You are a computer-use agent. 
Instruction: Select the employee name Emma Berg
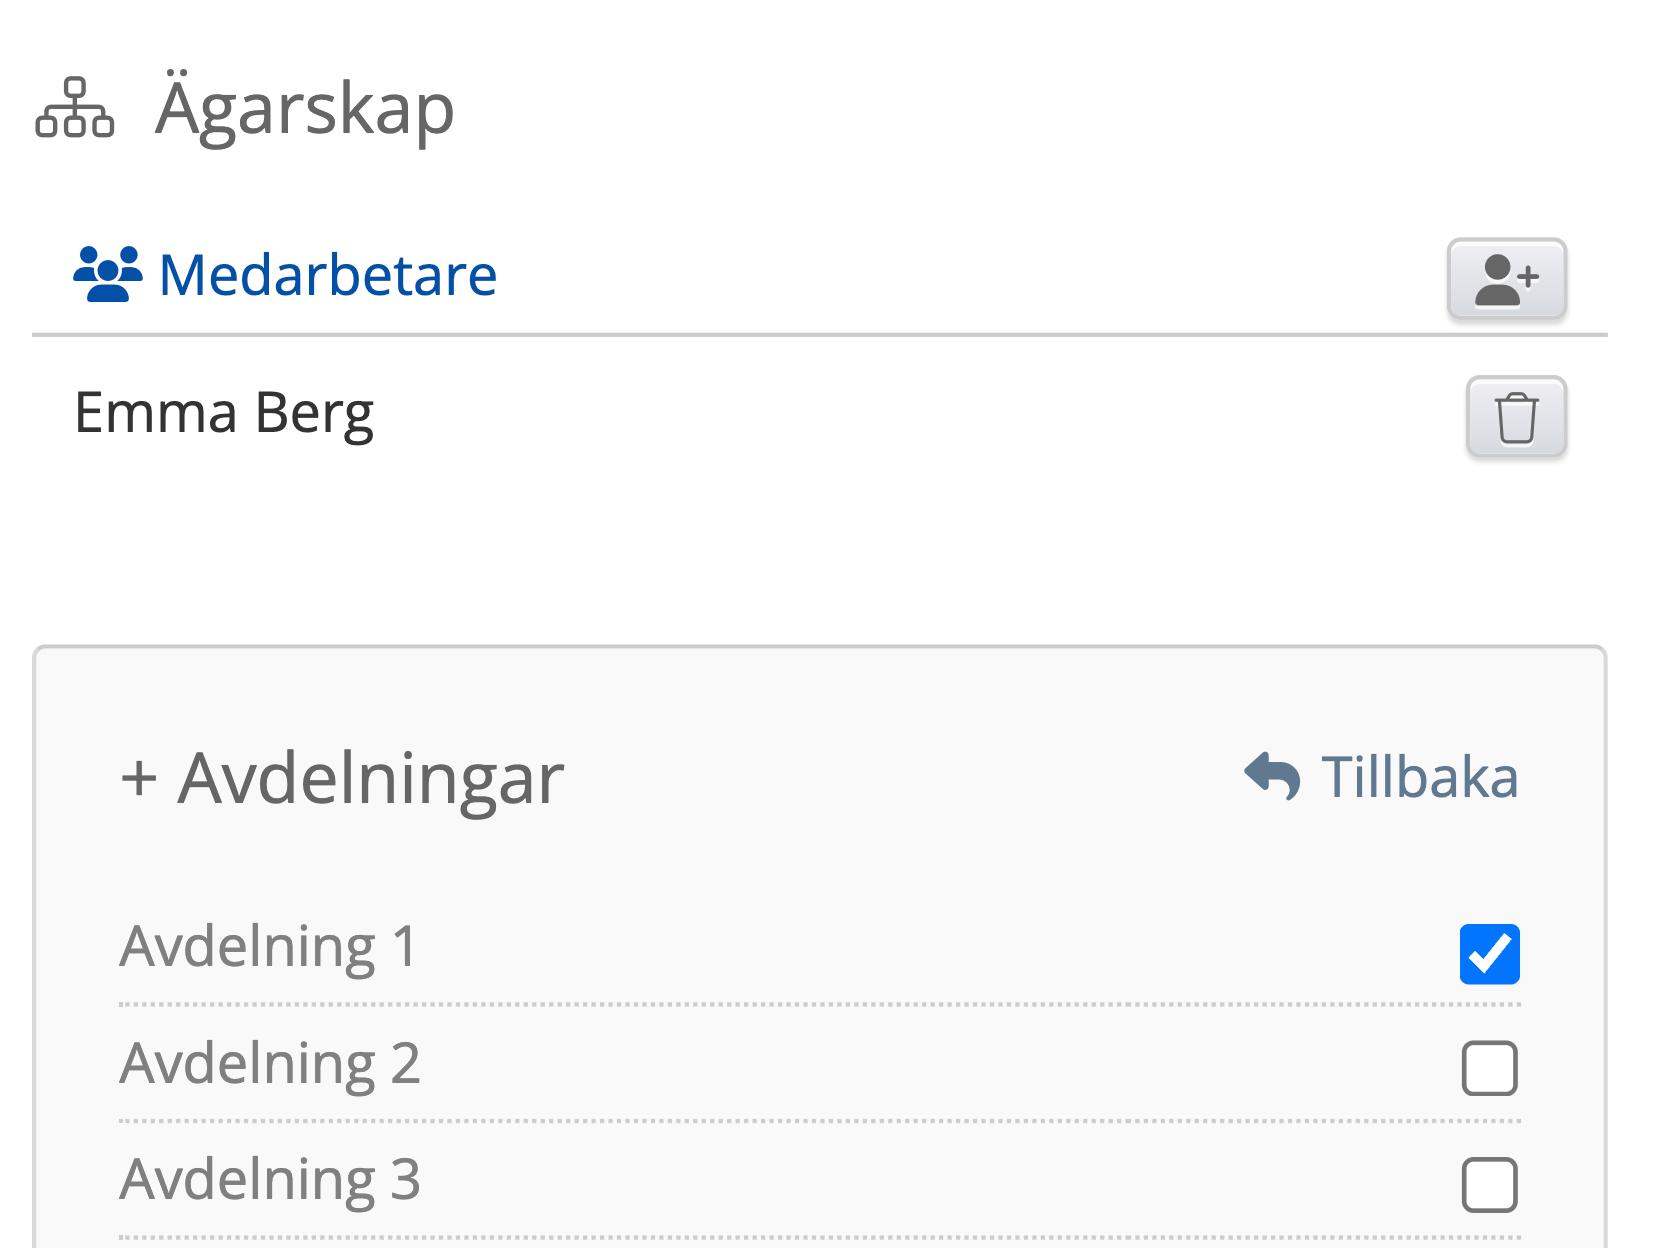point(224,413)
